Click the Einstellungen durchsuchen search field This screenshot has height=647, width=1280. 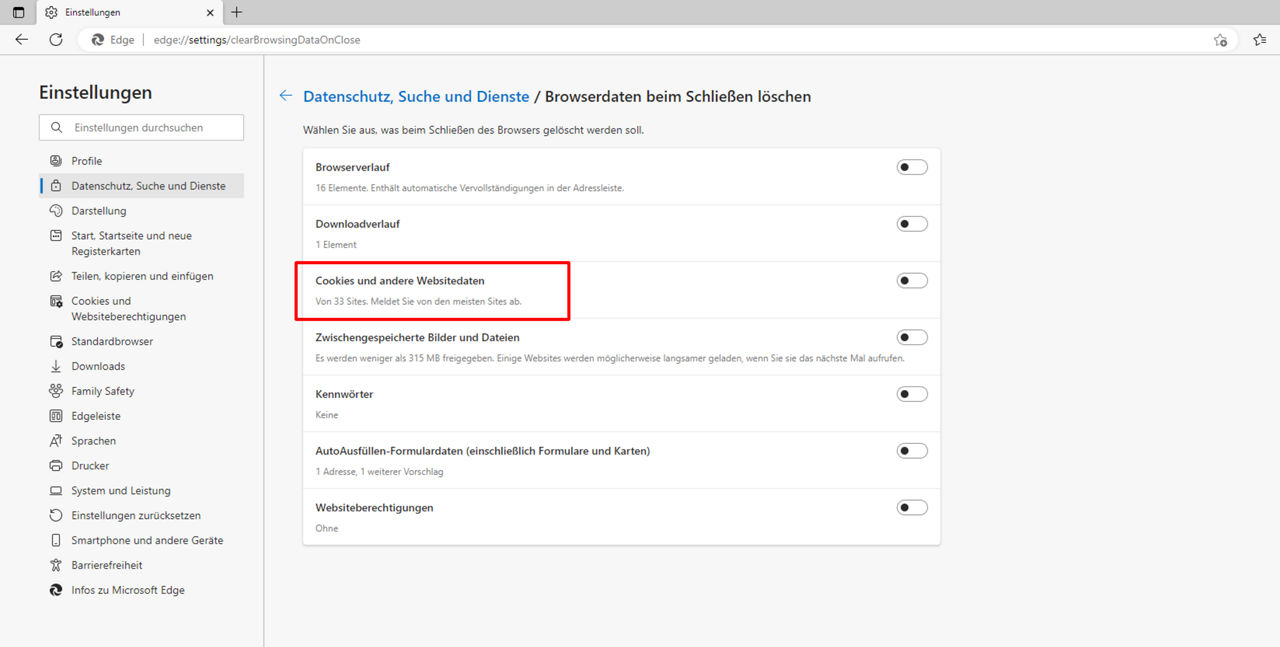(141, 127)
